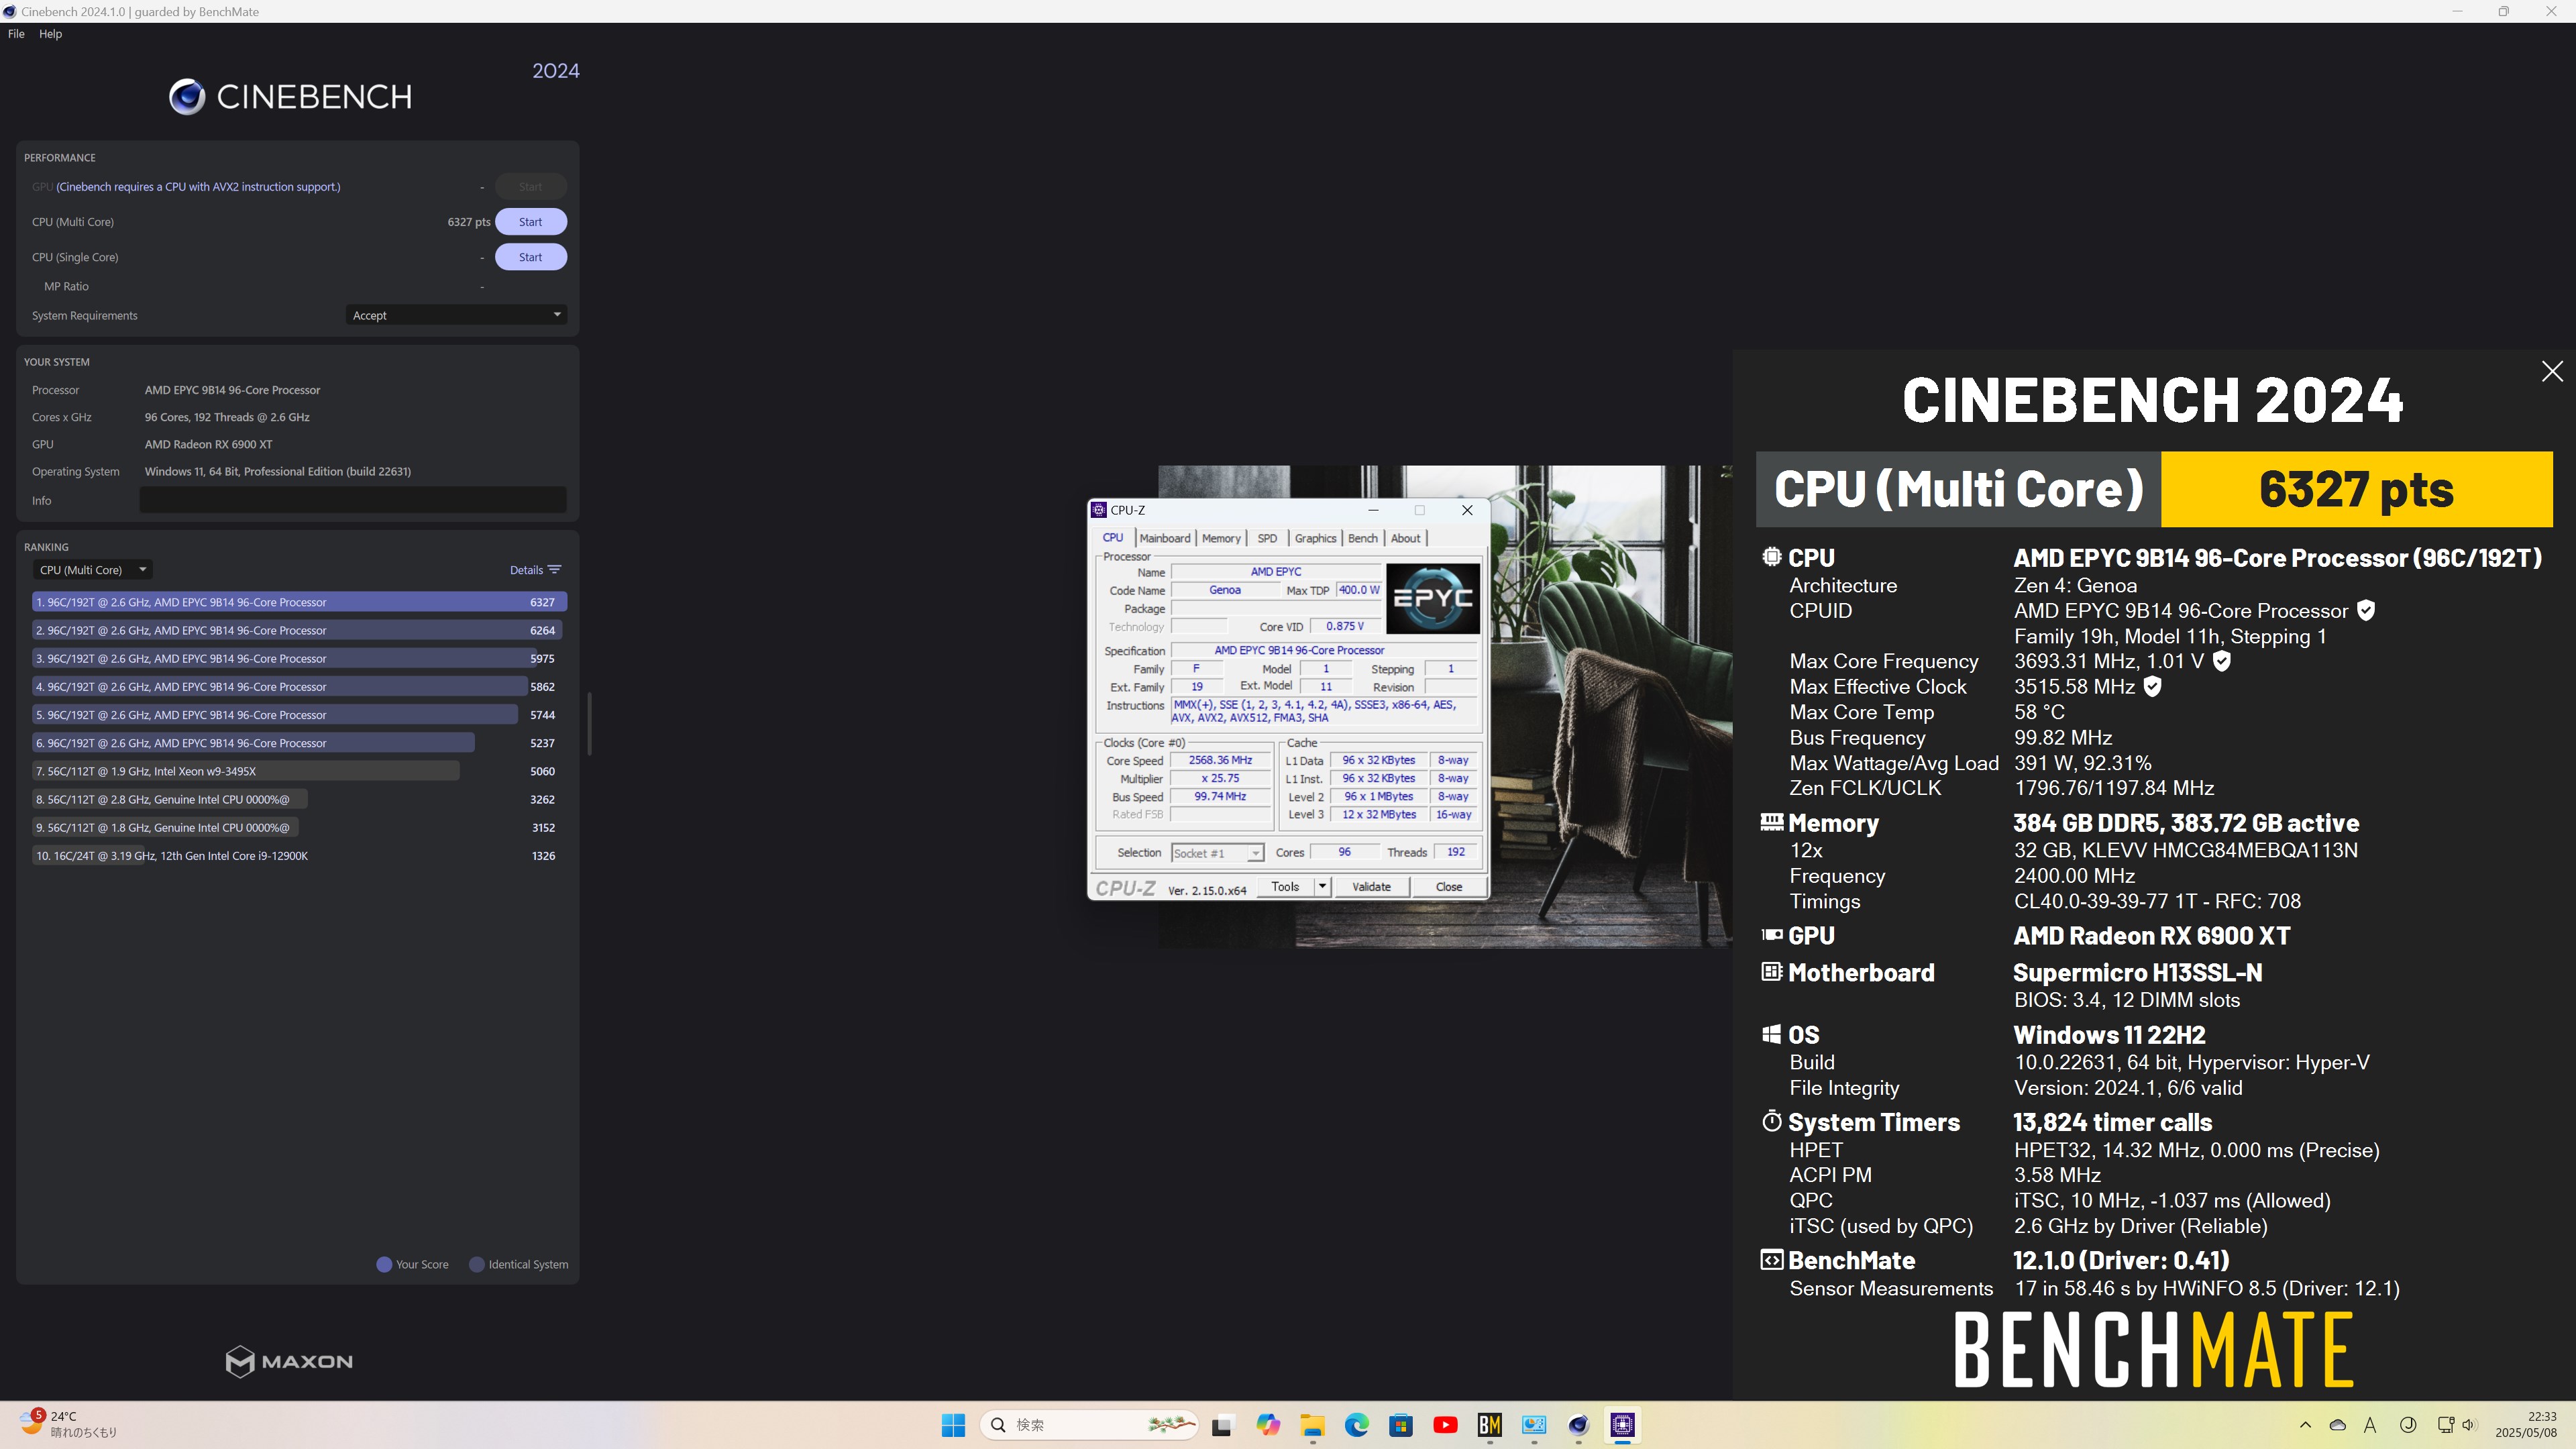This screenshot has height=1449, width=2576.
Task: Click the Your Score legend dot
Action: pos(384,1264)
